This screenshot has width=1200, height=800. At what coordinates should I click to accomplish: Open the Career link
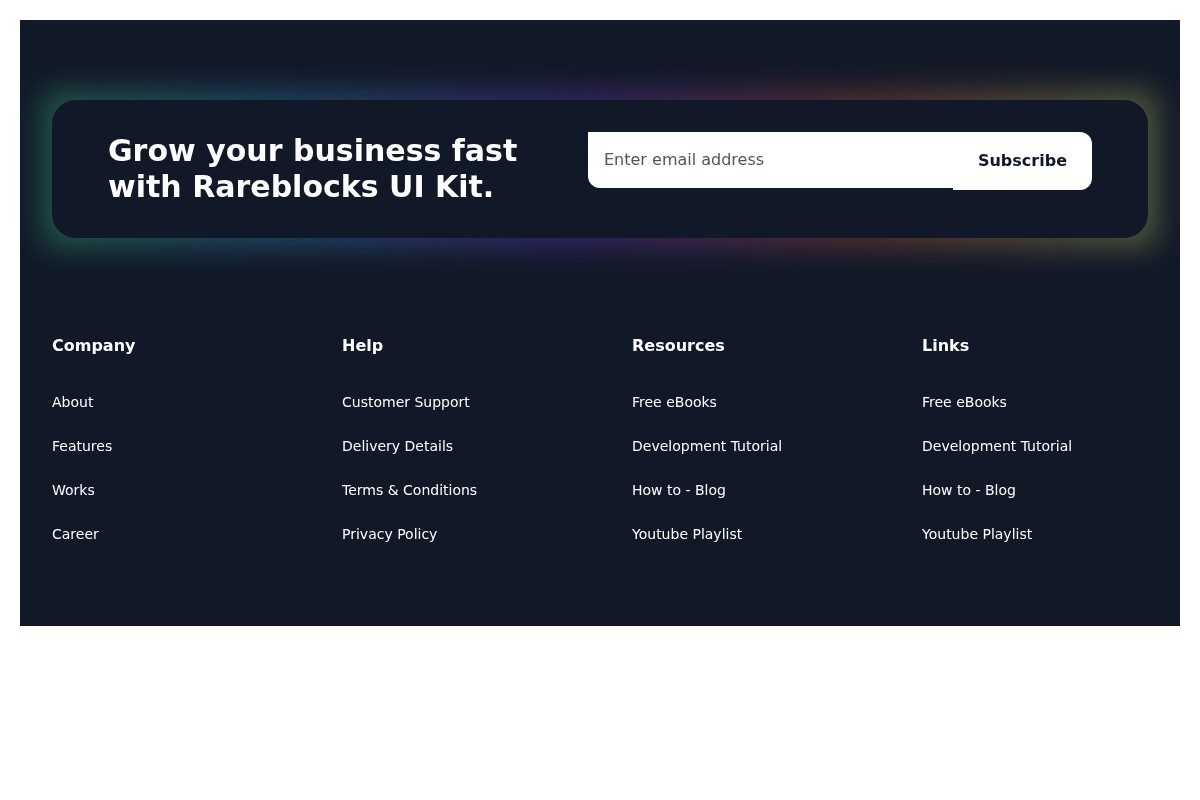pyautogui.click(x=75, y=534)
